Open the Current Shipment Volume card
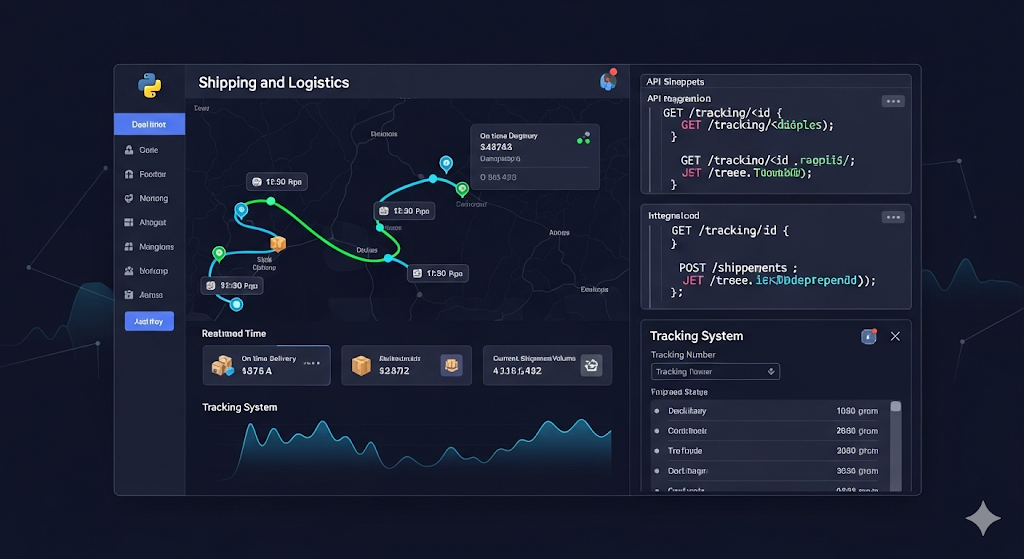This screenshot has height=559, width=1024. (547, 366)
